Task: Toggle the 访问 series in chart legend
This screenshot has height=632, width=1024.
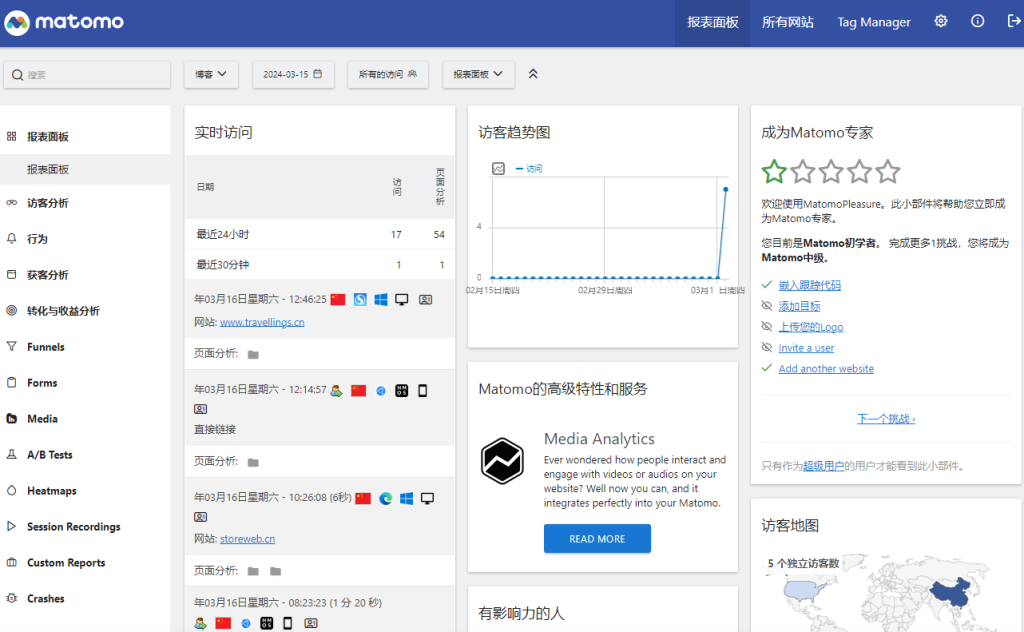Action: click(x=529, y=169)
